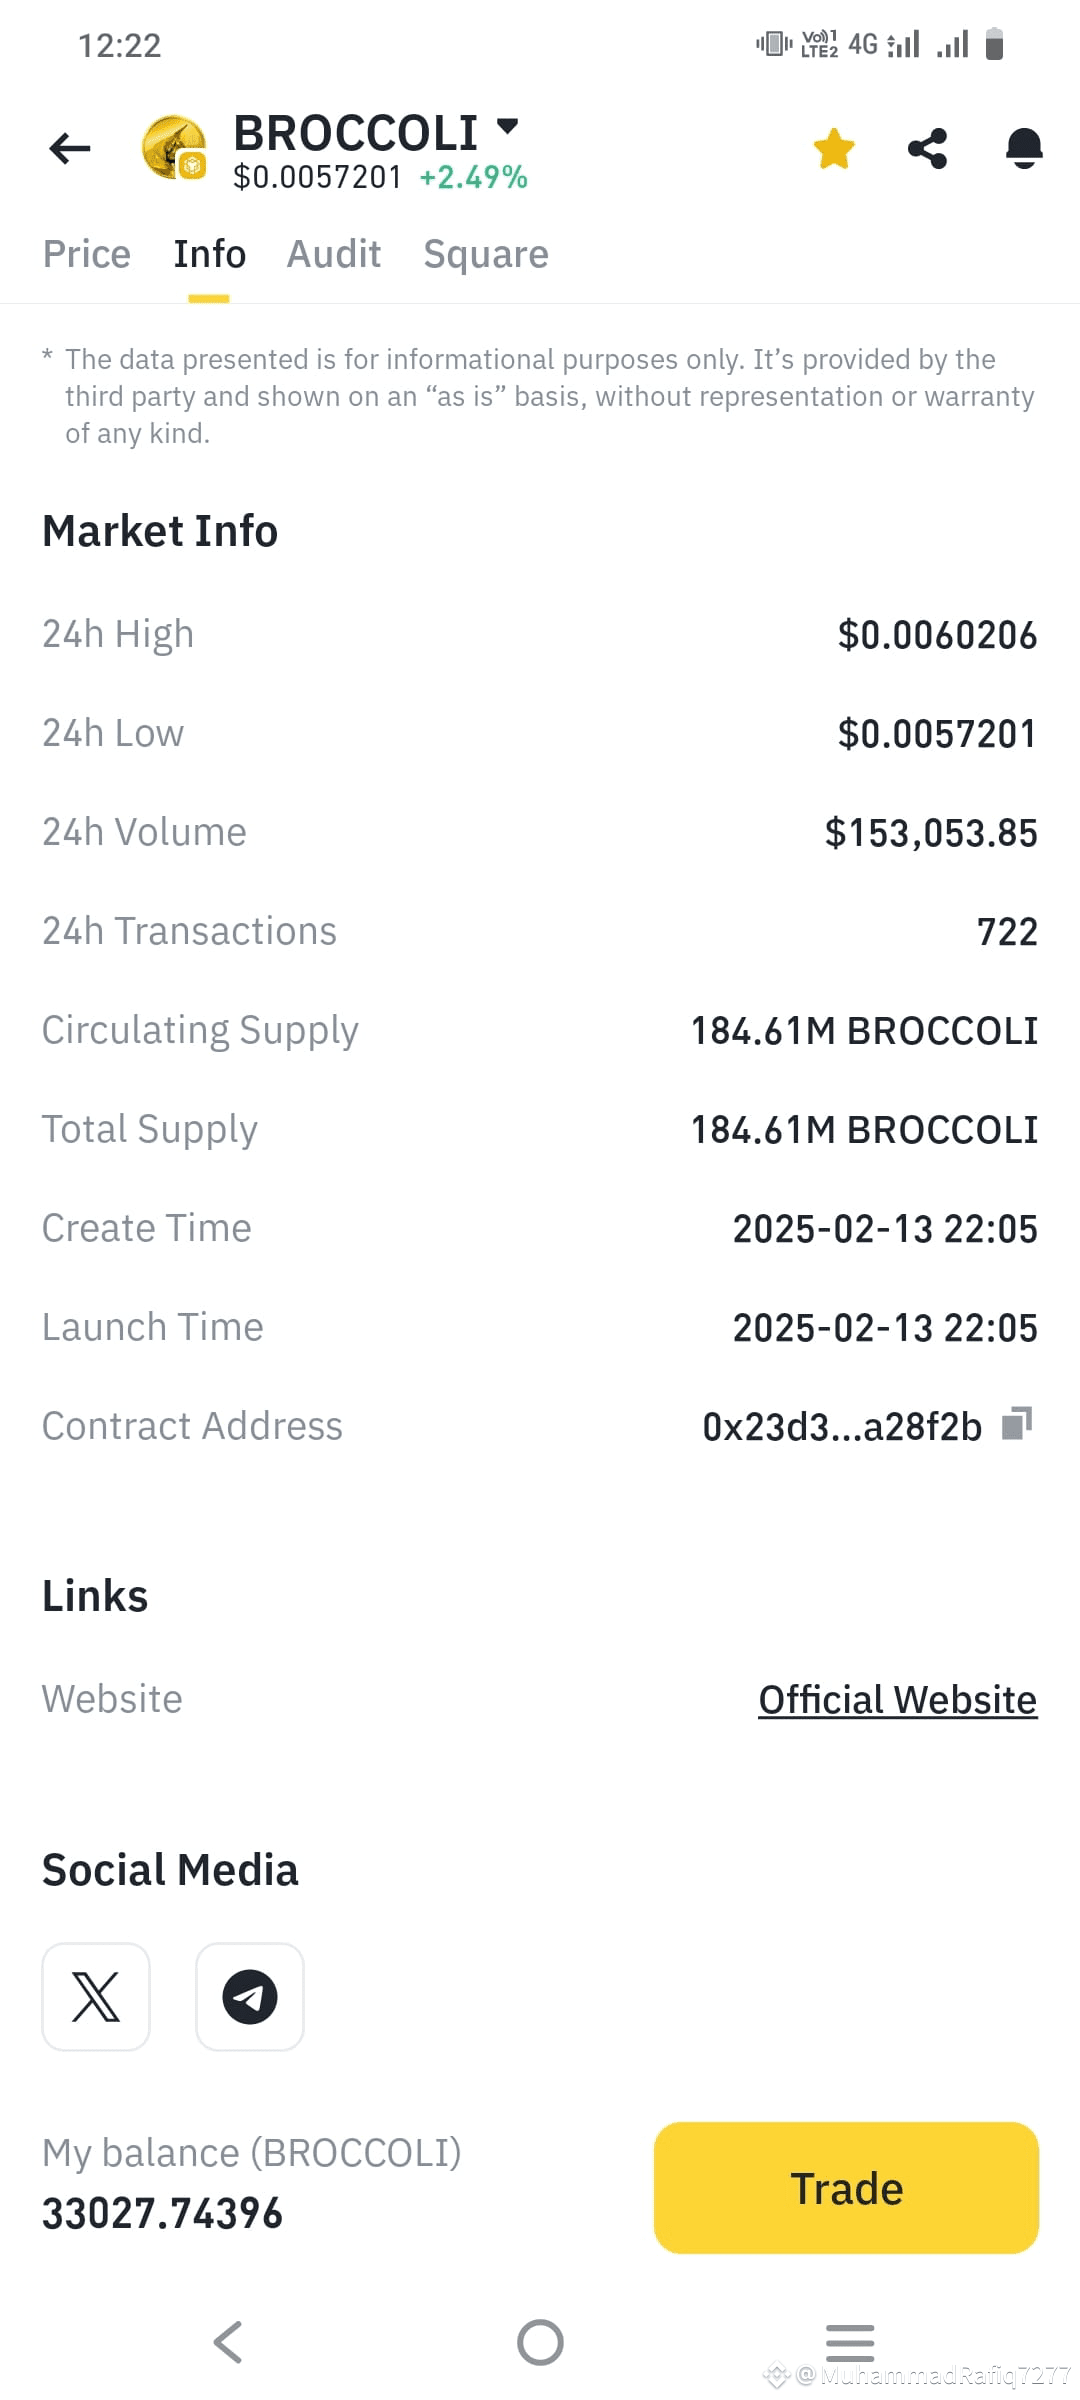Open the hamburger menu in bottom navigation
The image size is (1080, 2400).
tap(848, 2340)
